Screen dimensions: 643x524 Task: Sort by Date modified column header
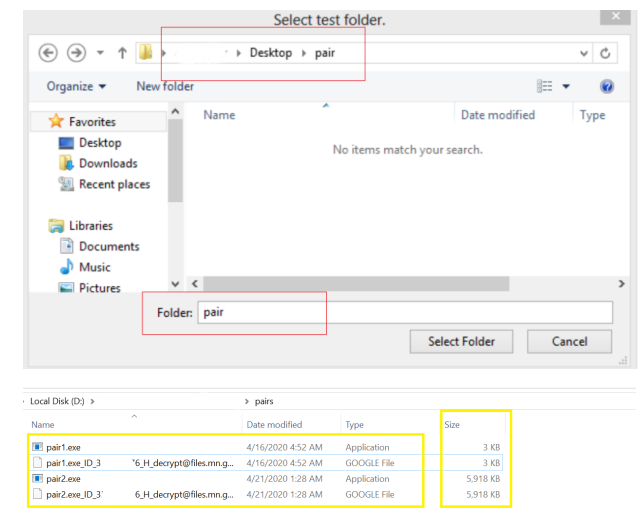(x=497, y=115)
